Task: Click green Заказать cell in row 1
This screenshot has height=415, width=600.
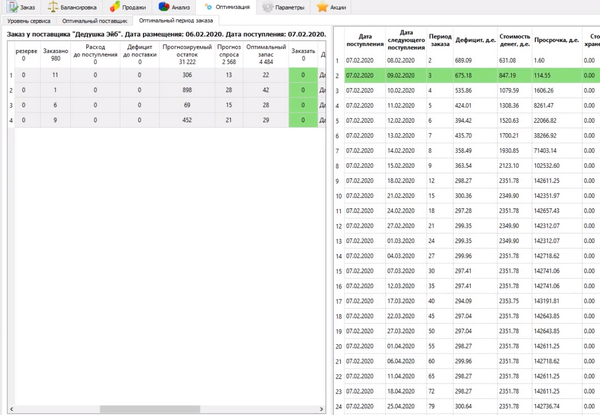Action: pyautogui.click(x=303, y=75)
